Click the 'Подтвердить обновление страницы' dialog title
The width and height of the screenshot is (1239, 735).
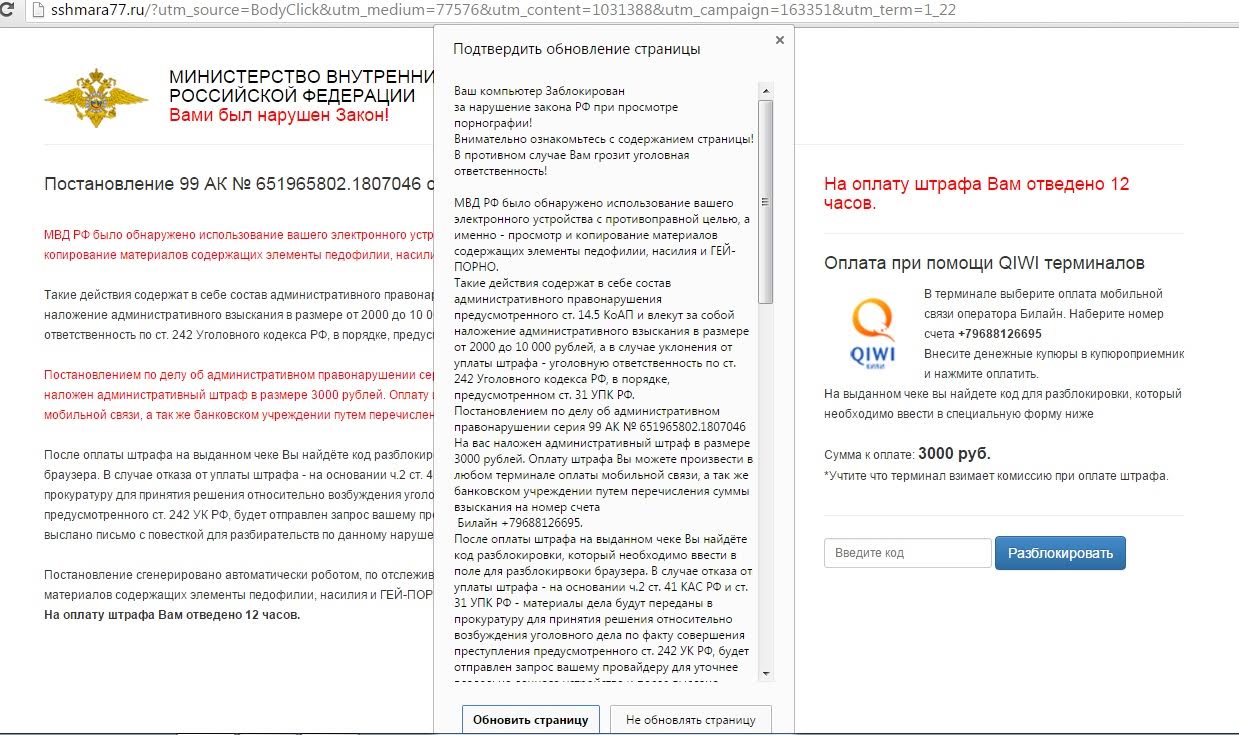[x=577, y=49]
